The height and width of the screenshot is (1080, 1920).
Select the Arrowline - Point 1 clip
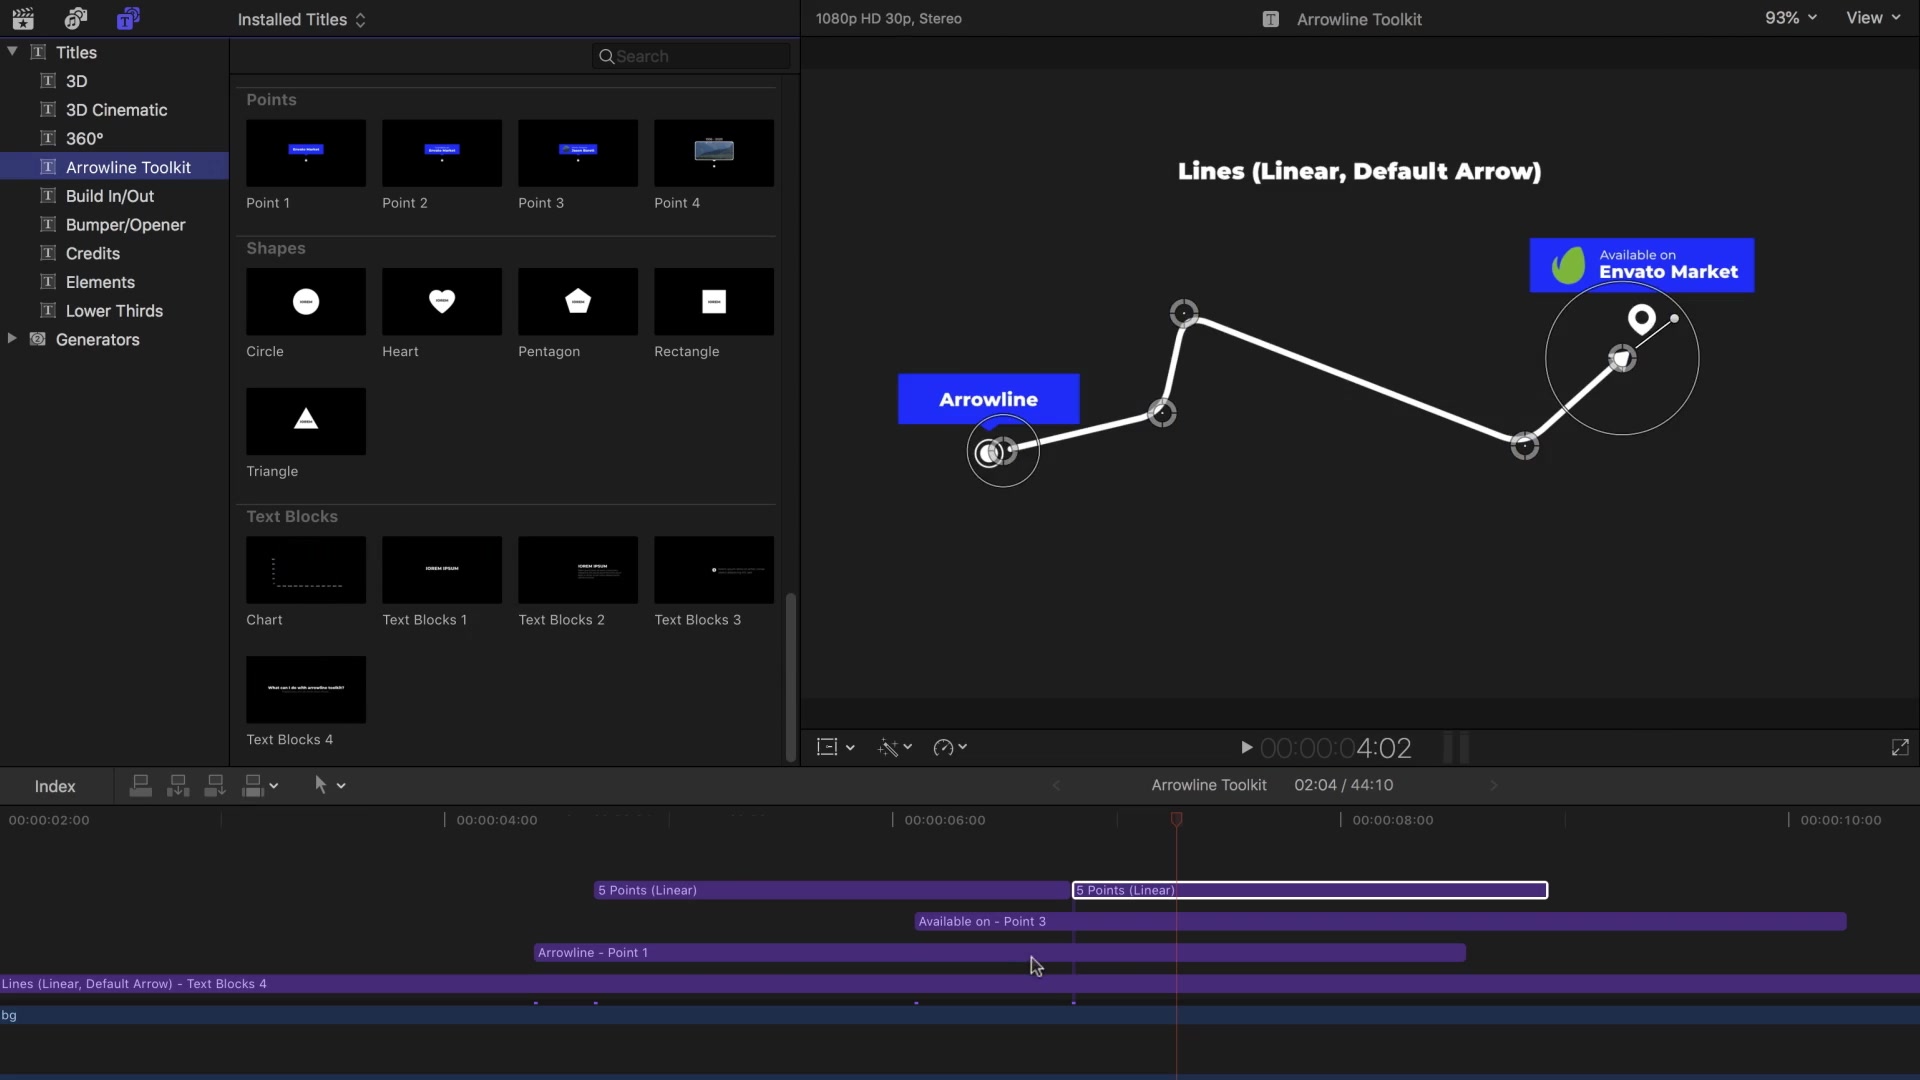tap(1000, 952)
